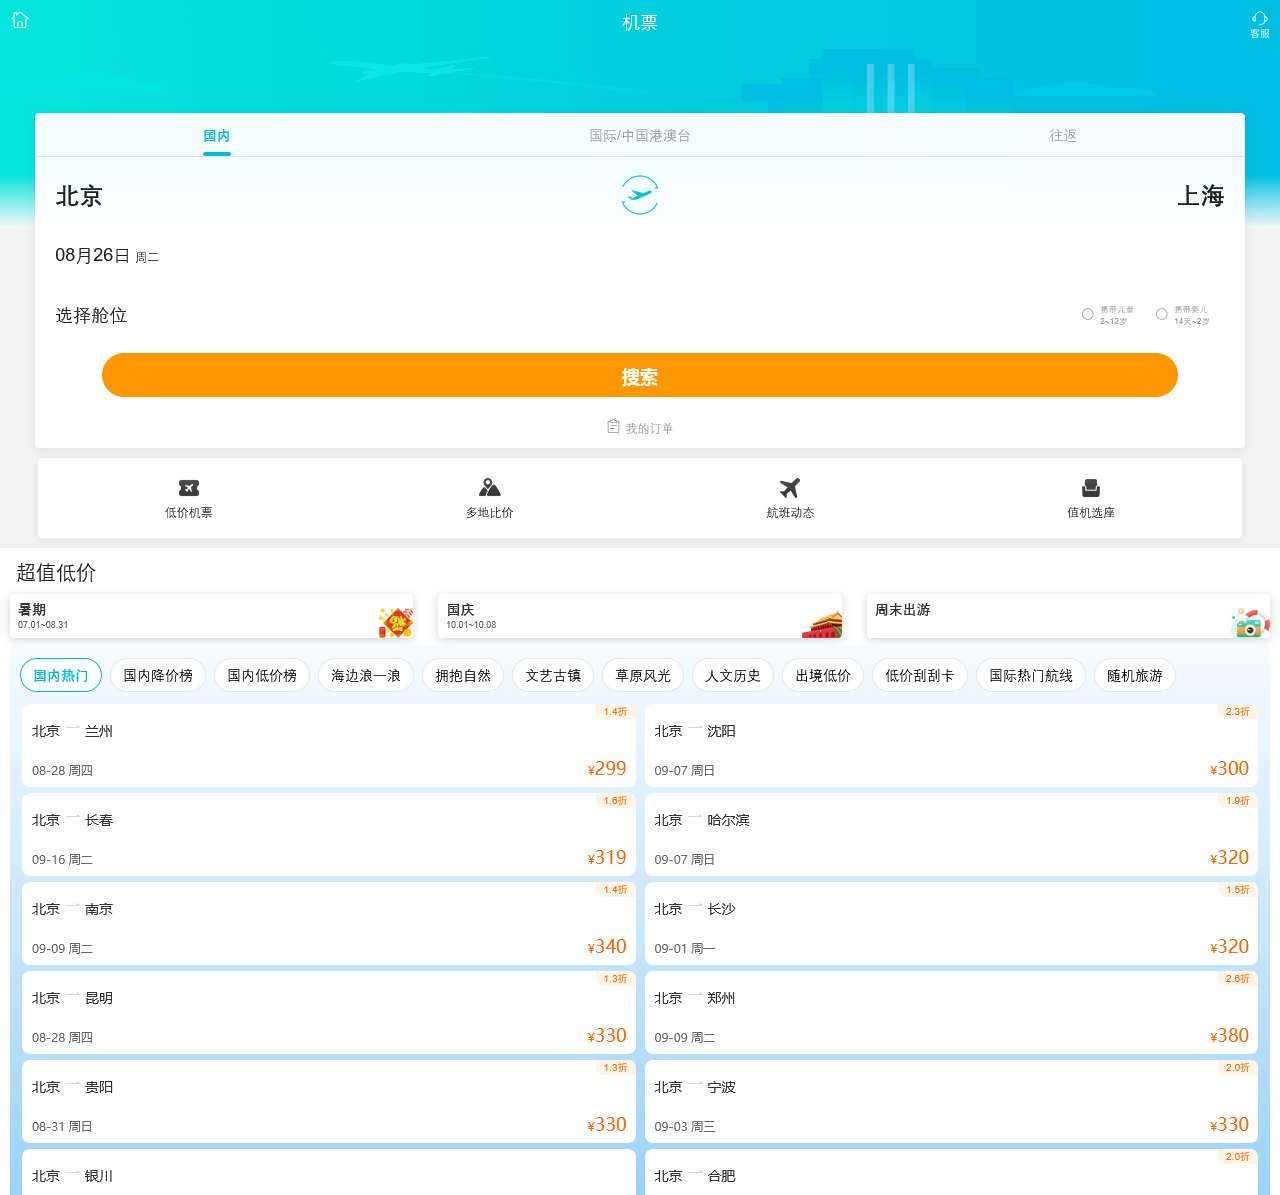Switch to the 往返 round-trip tab
The image size is (1280, 1195).
pyautogui.click(x=1063, y=136)
